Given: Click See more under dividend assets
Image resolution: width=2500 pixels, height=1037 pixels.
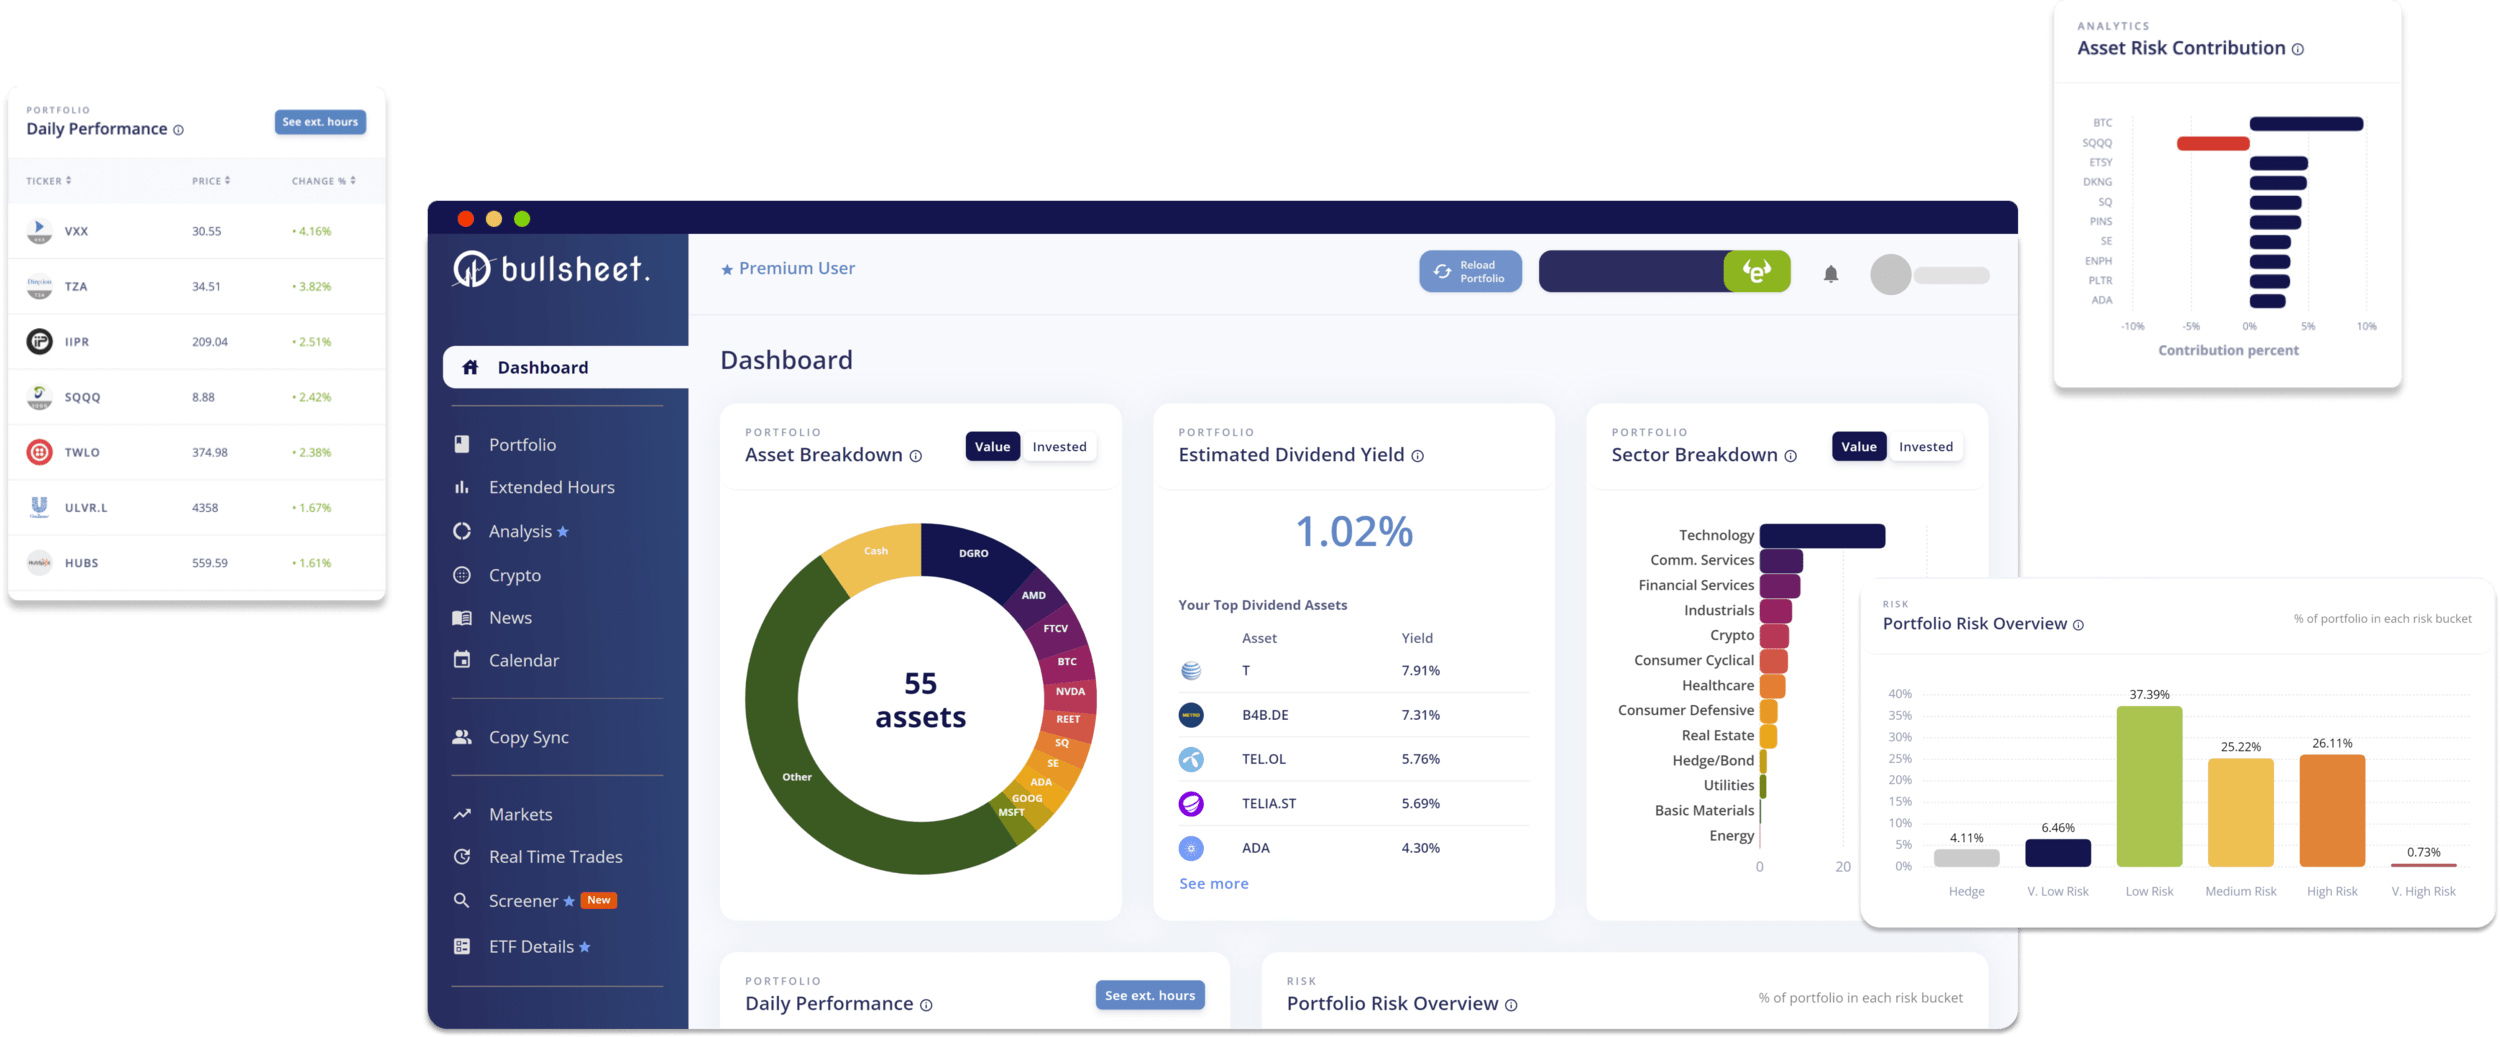Looking at the screenshot, I should click(1213, 884).
